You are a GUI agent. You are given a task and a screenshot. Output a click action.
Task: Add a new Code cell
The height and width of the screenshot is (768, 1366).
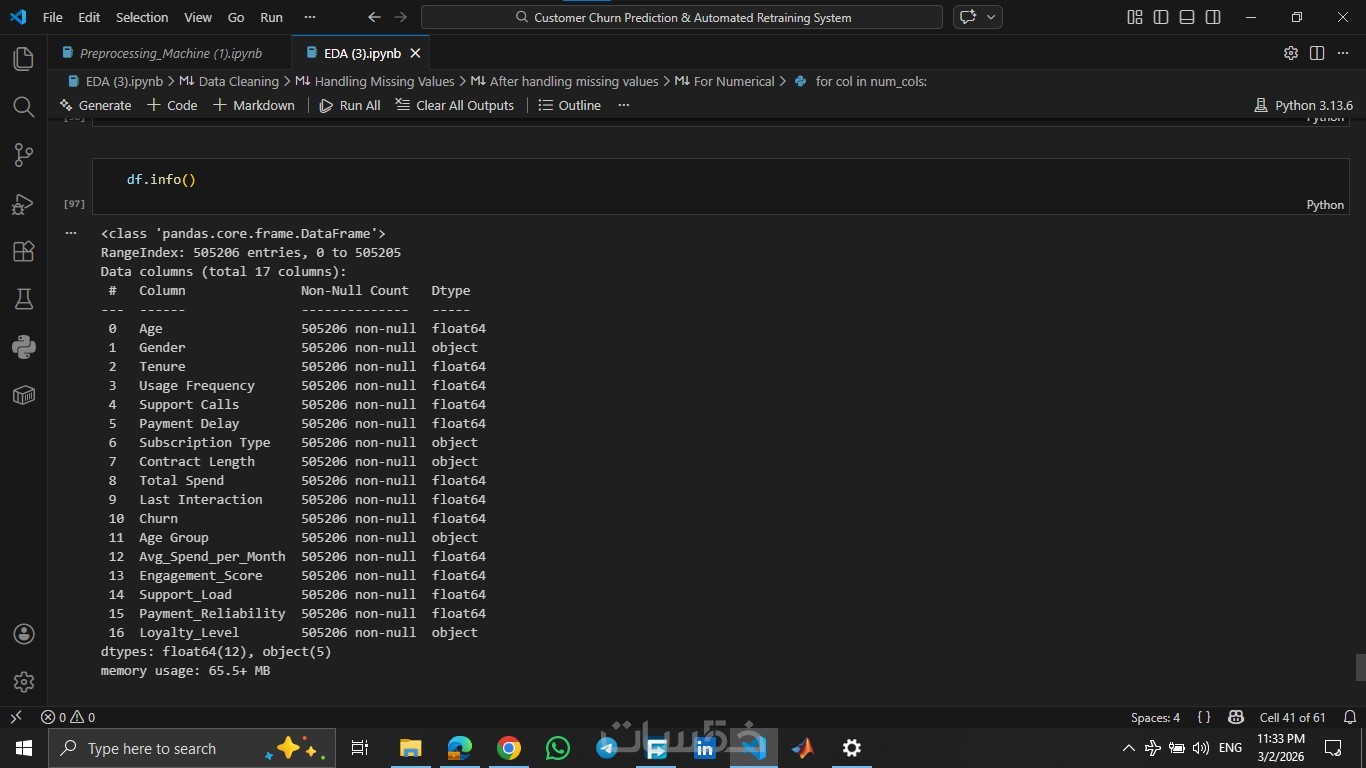tap(172, 105)
